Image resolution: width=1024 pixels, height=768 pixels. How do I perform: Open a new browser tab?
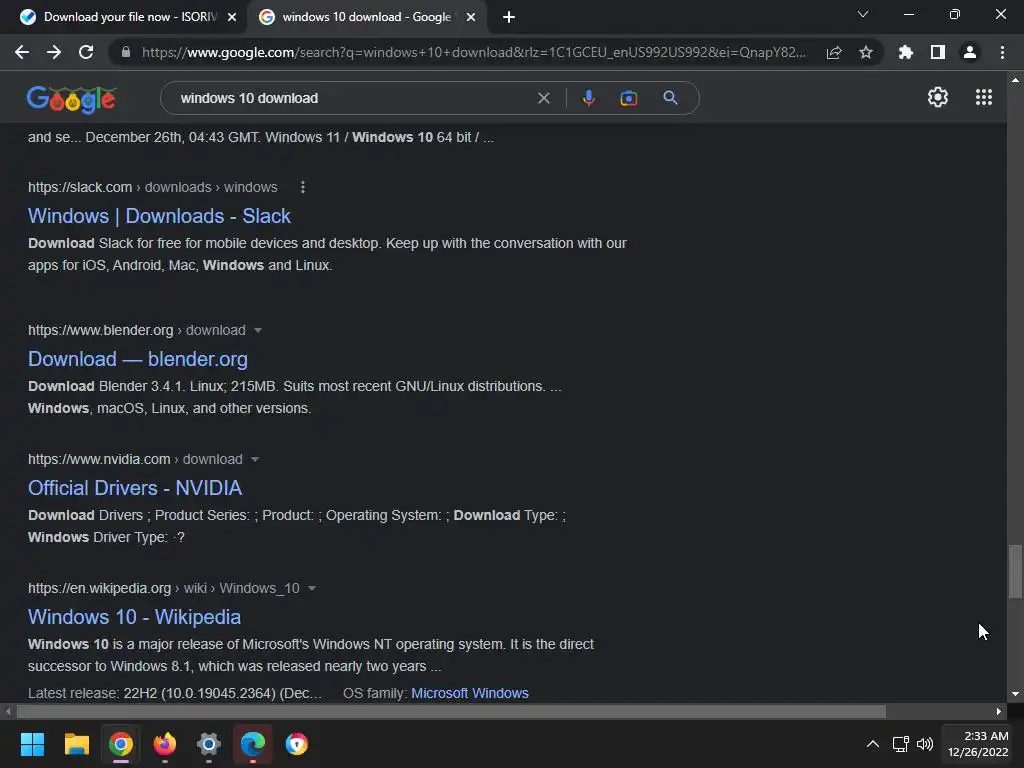(509, 17)
